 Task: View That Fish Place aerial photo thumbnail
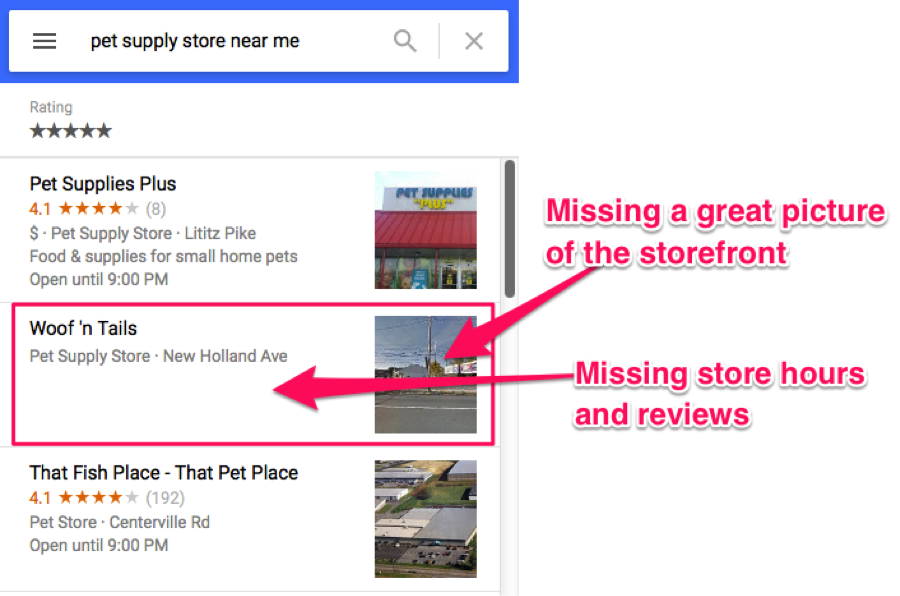pyautogui.click(x=425, y=518)
